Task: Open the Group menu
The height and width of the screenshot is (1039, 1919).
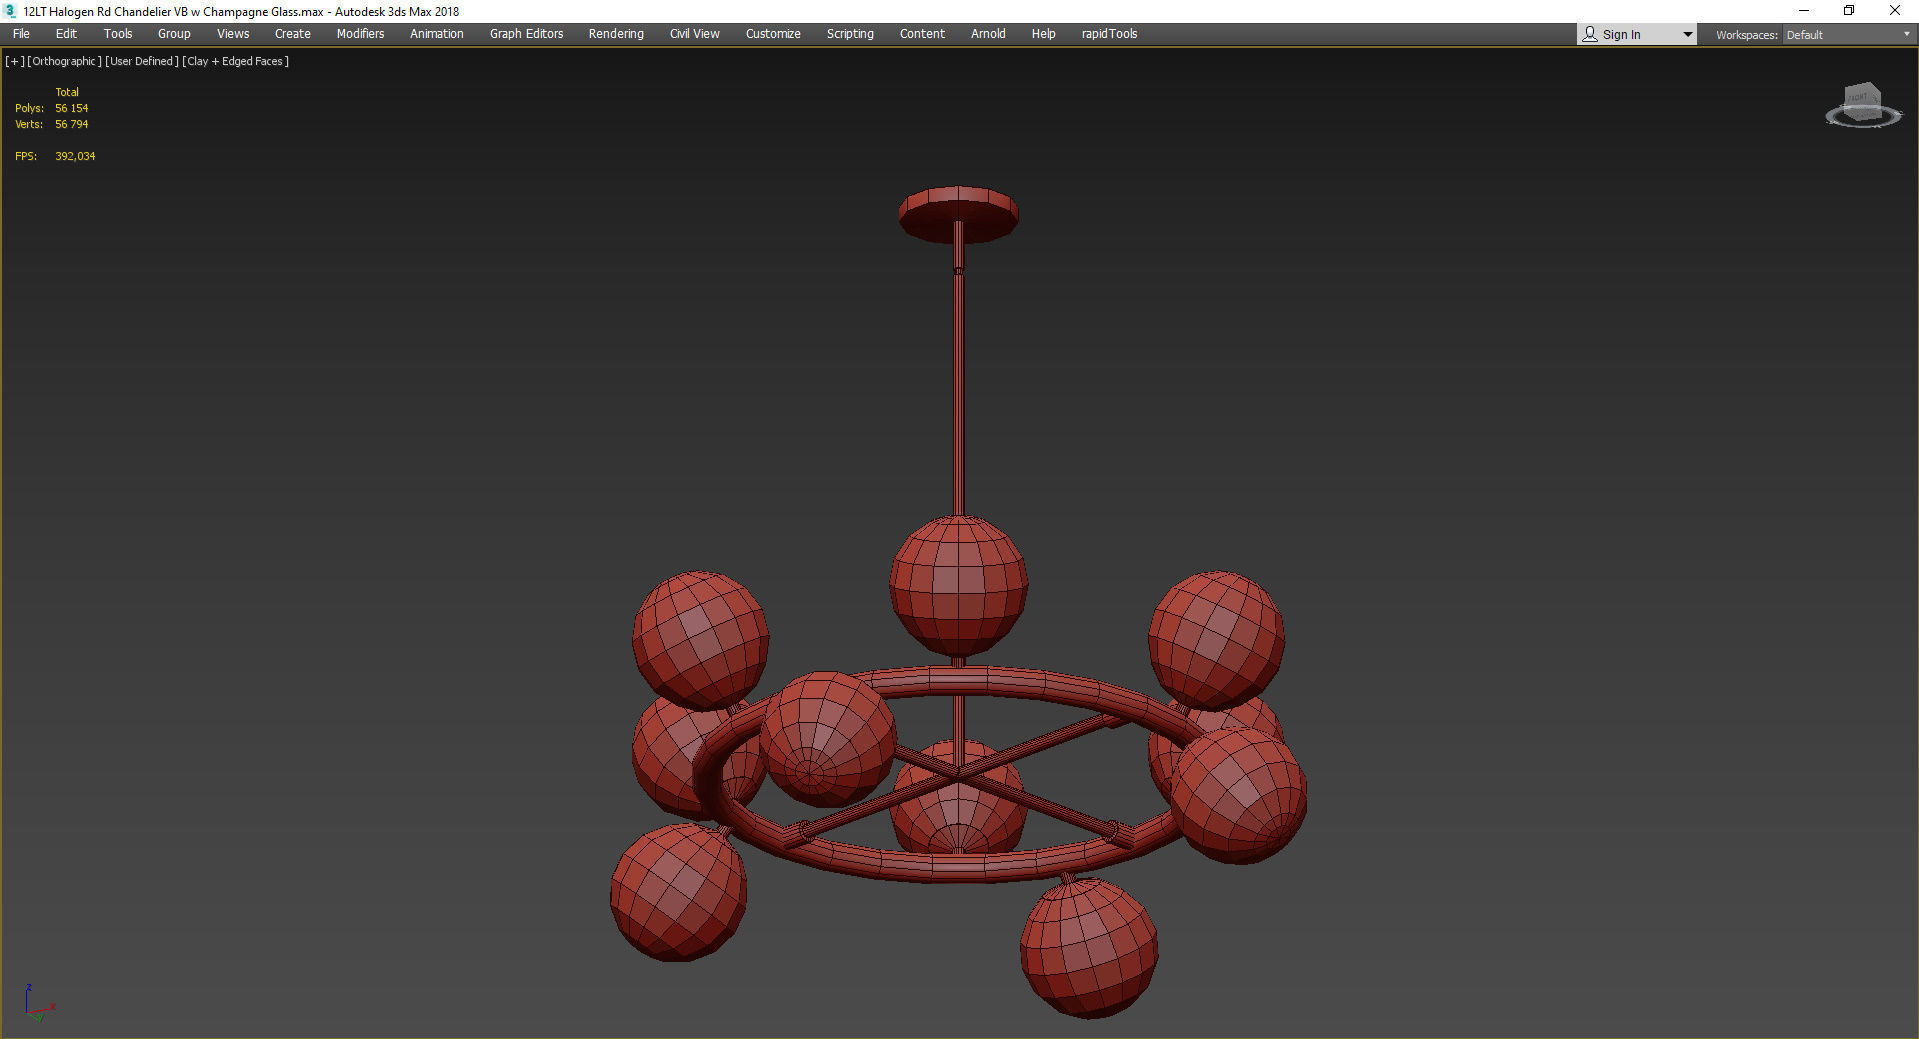Action: (174, 34)
